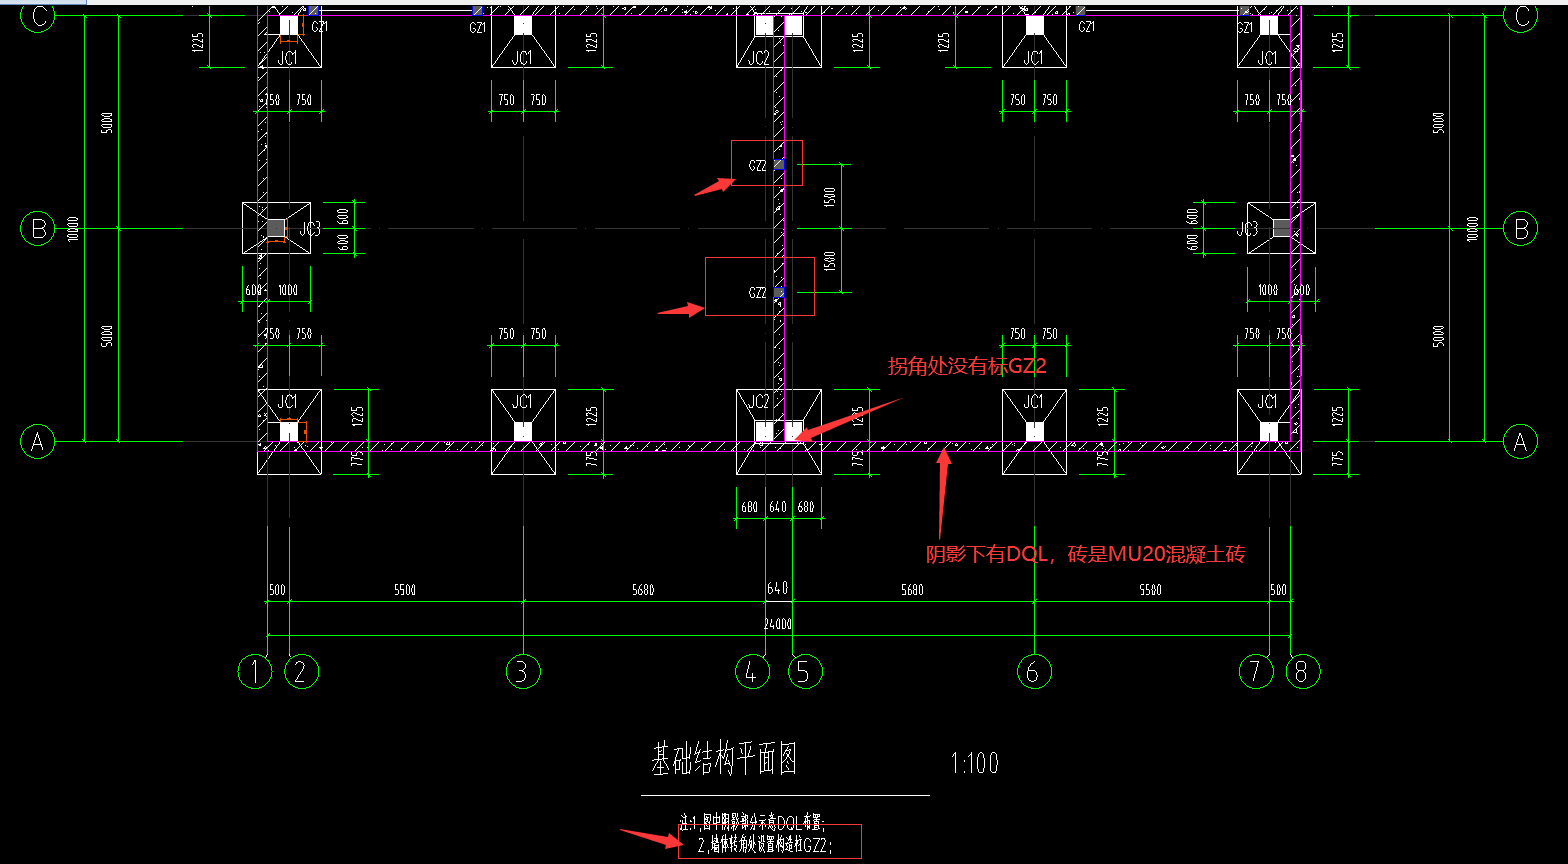Select the 5680 dimension between axes 3 and 4
Viewport: 1568px width, 864px height.
pos(643,590)
